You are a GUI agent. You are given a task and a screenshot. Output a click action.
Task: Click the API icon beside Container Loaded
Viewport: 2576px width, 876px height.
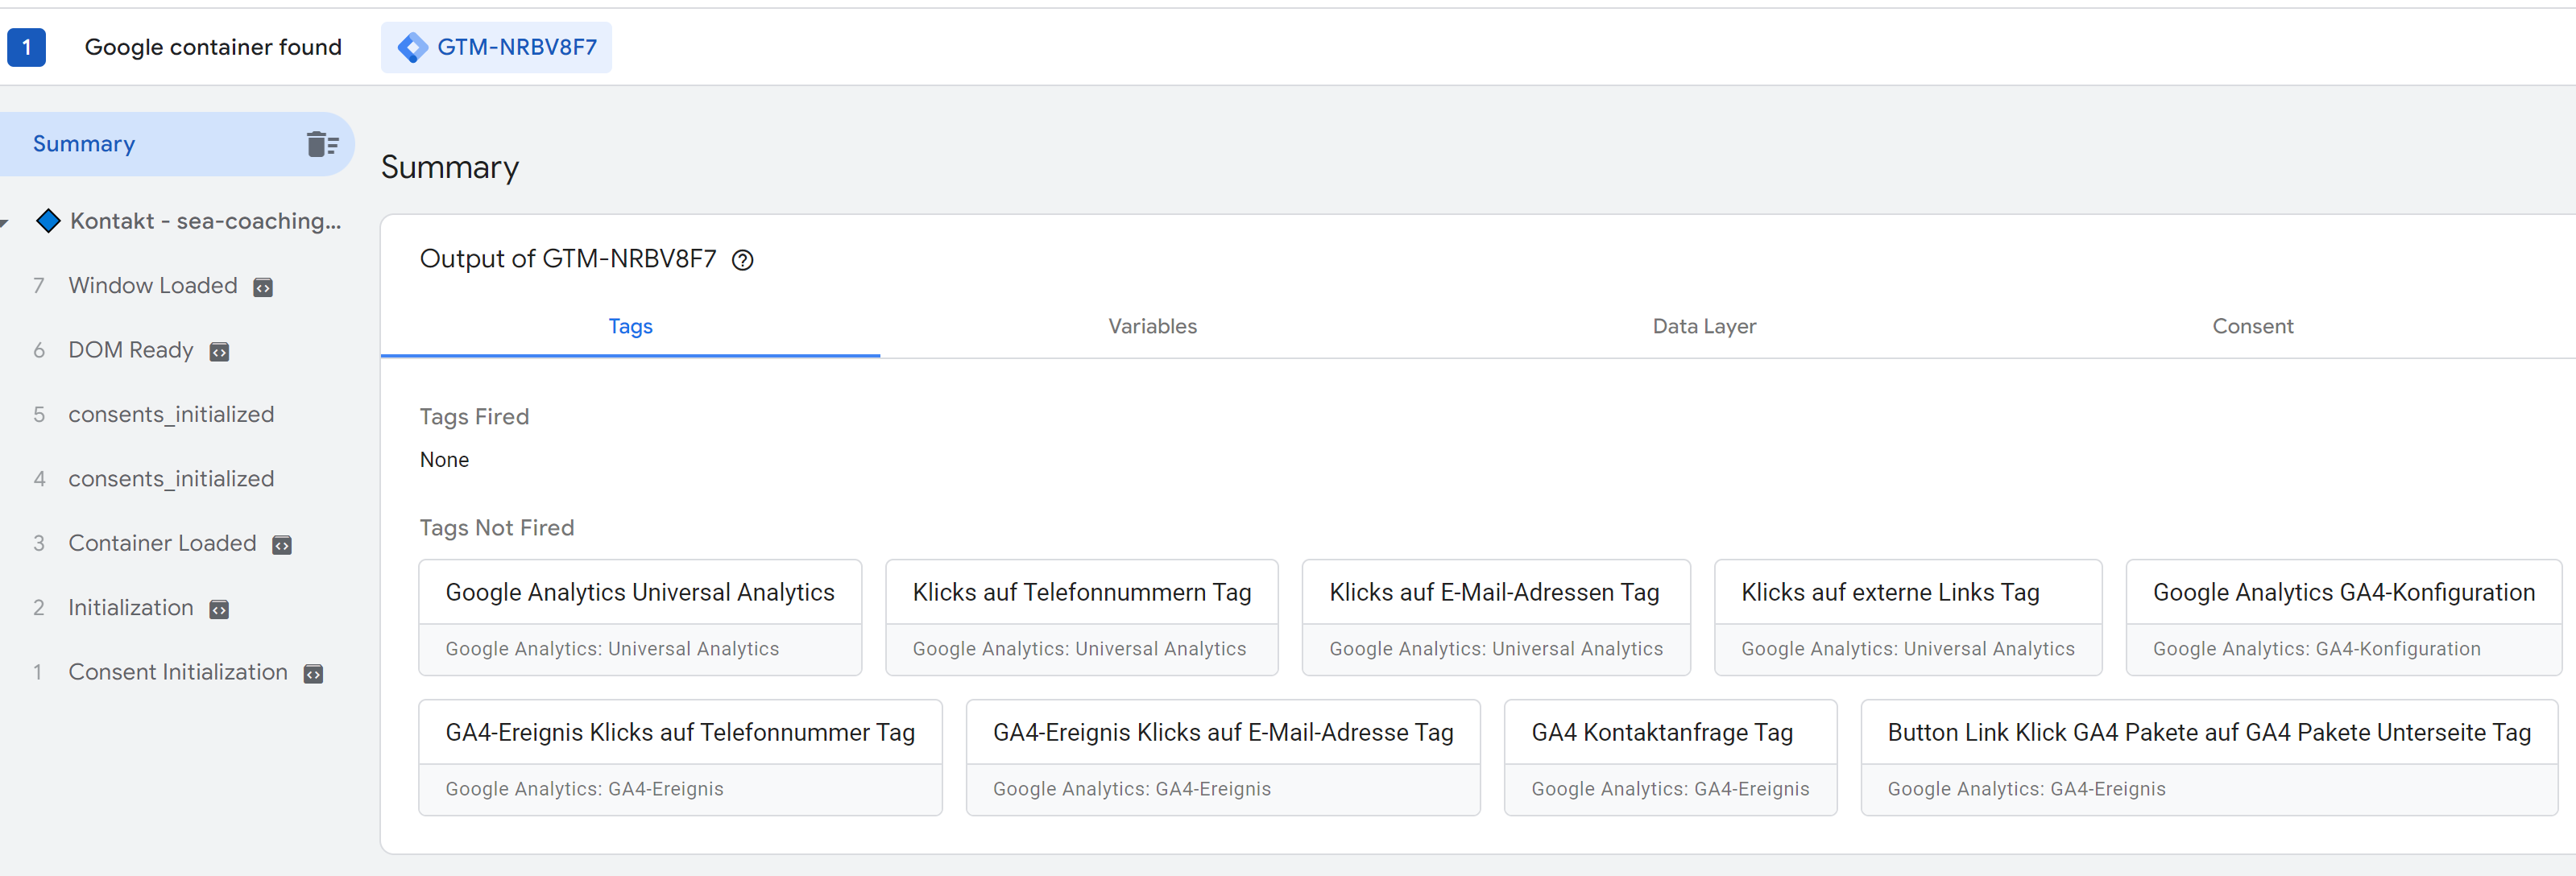pos(282,545)
